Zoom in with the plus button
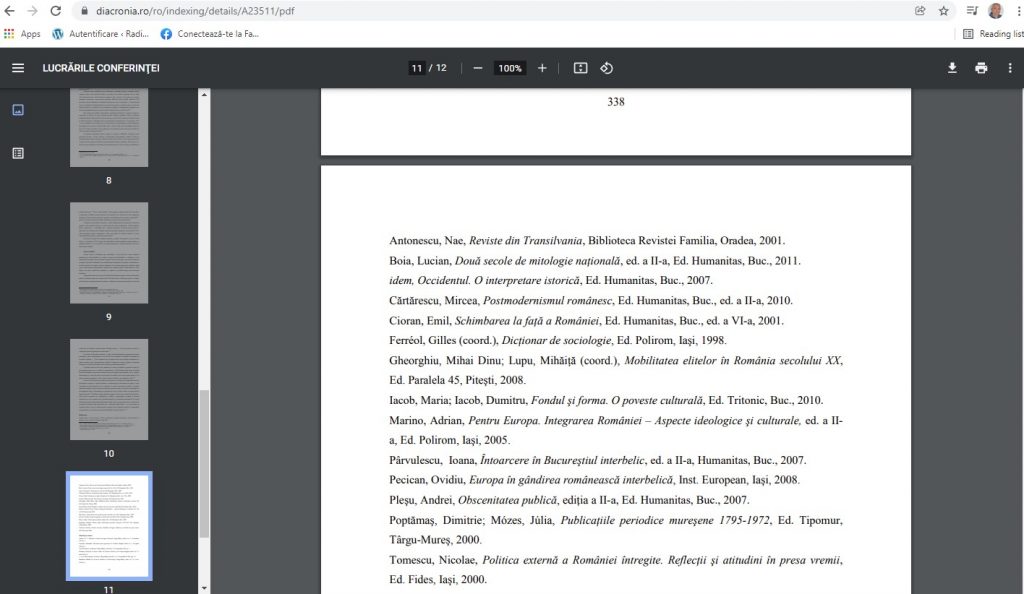This screenshot has width=1024, height=594. (x=542, y=68)
